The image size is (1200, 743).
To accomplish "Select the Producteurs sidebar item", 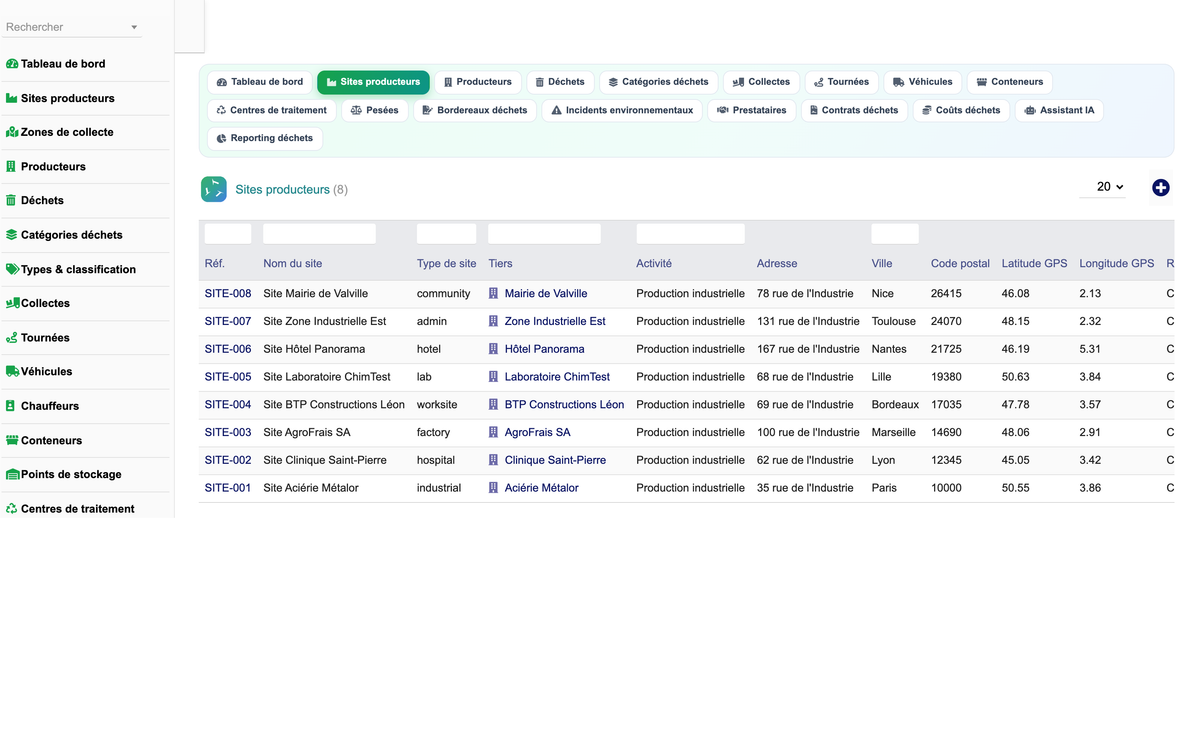I will (53, 167).
